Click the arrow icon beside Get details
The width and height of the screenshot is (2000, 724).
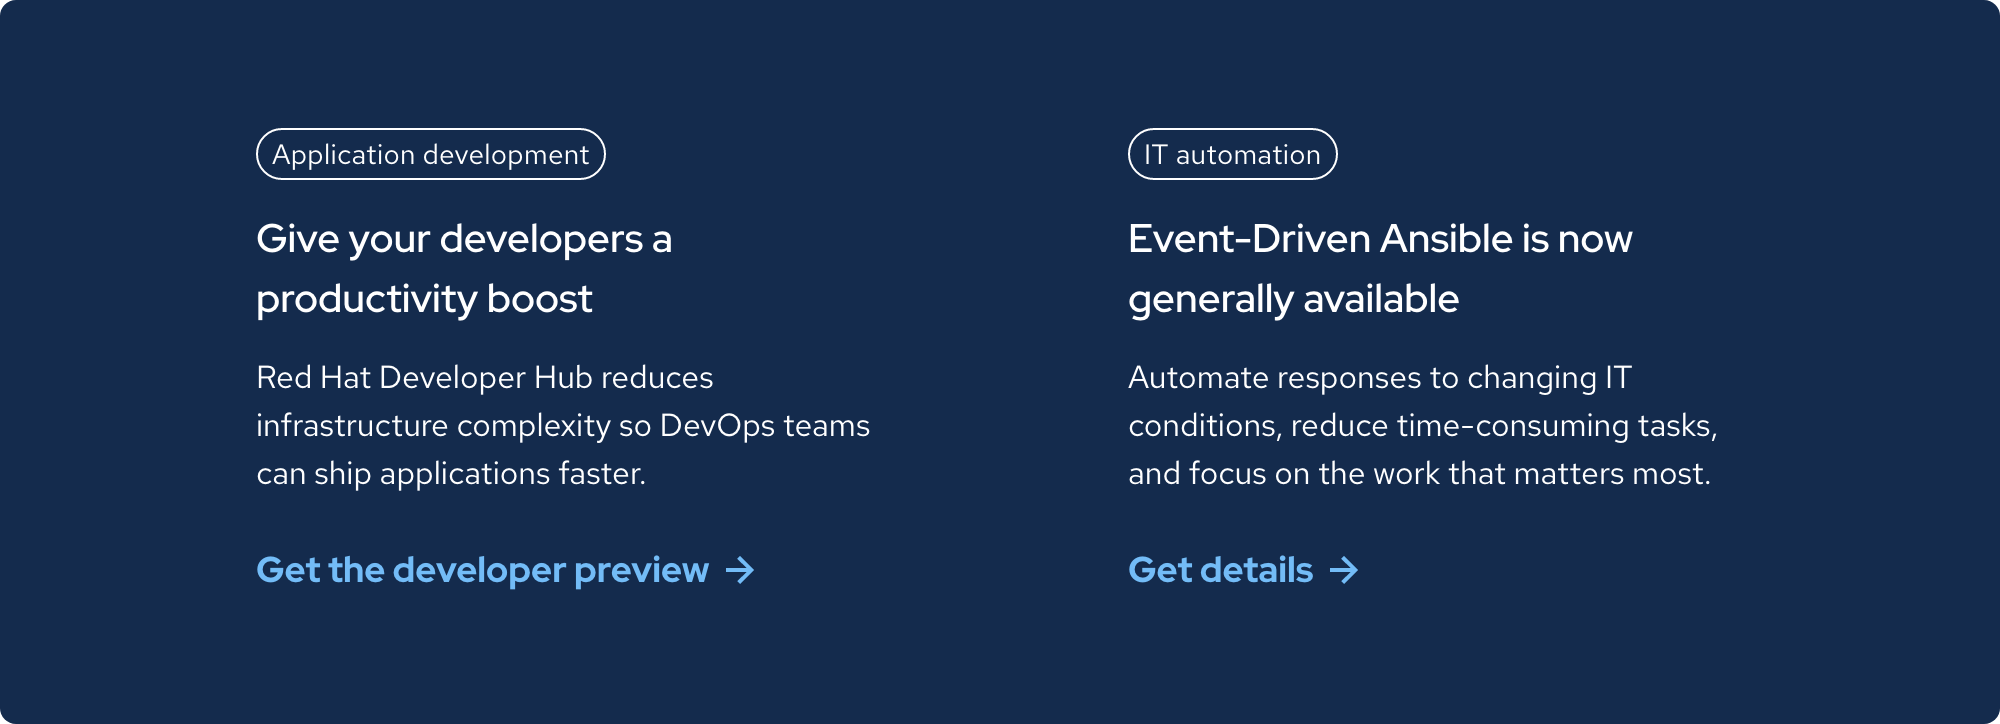click(1344, 571)
